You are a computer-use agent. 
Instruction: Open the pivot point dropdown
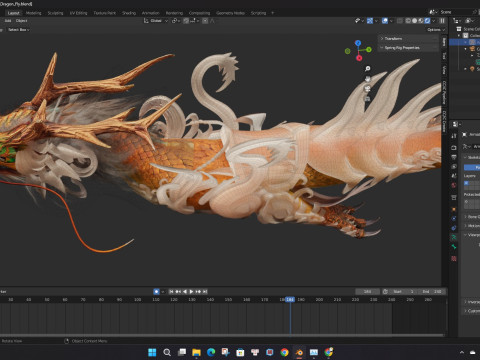click(x=176, y=21)
